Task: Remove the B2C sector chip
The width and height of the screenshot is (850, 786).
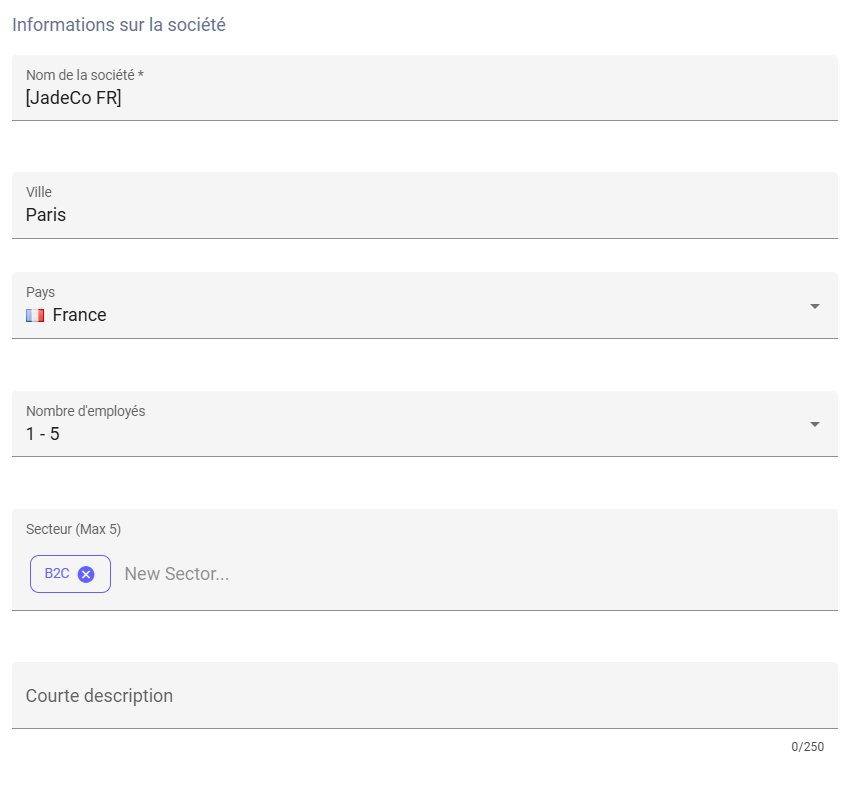Action: pos(86,574)
